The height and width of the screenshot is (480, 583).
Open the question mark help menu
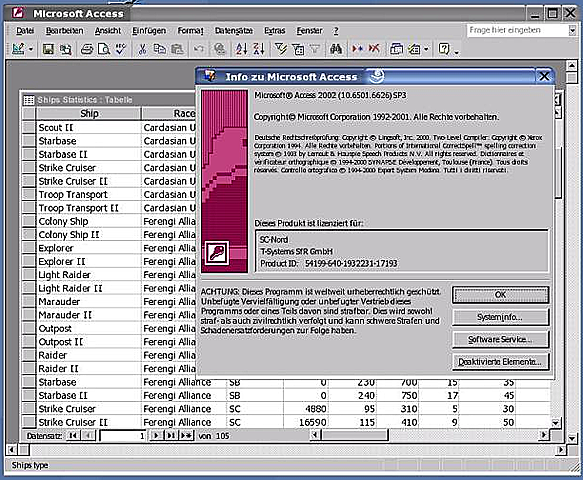[336, 31]
